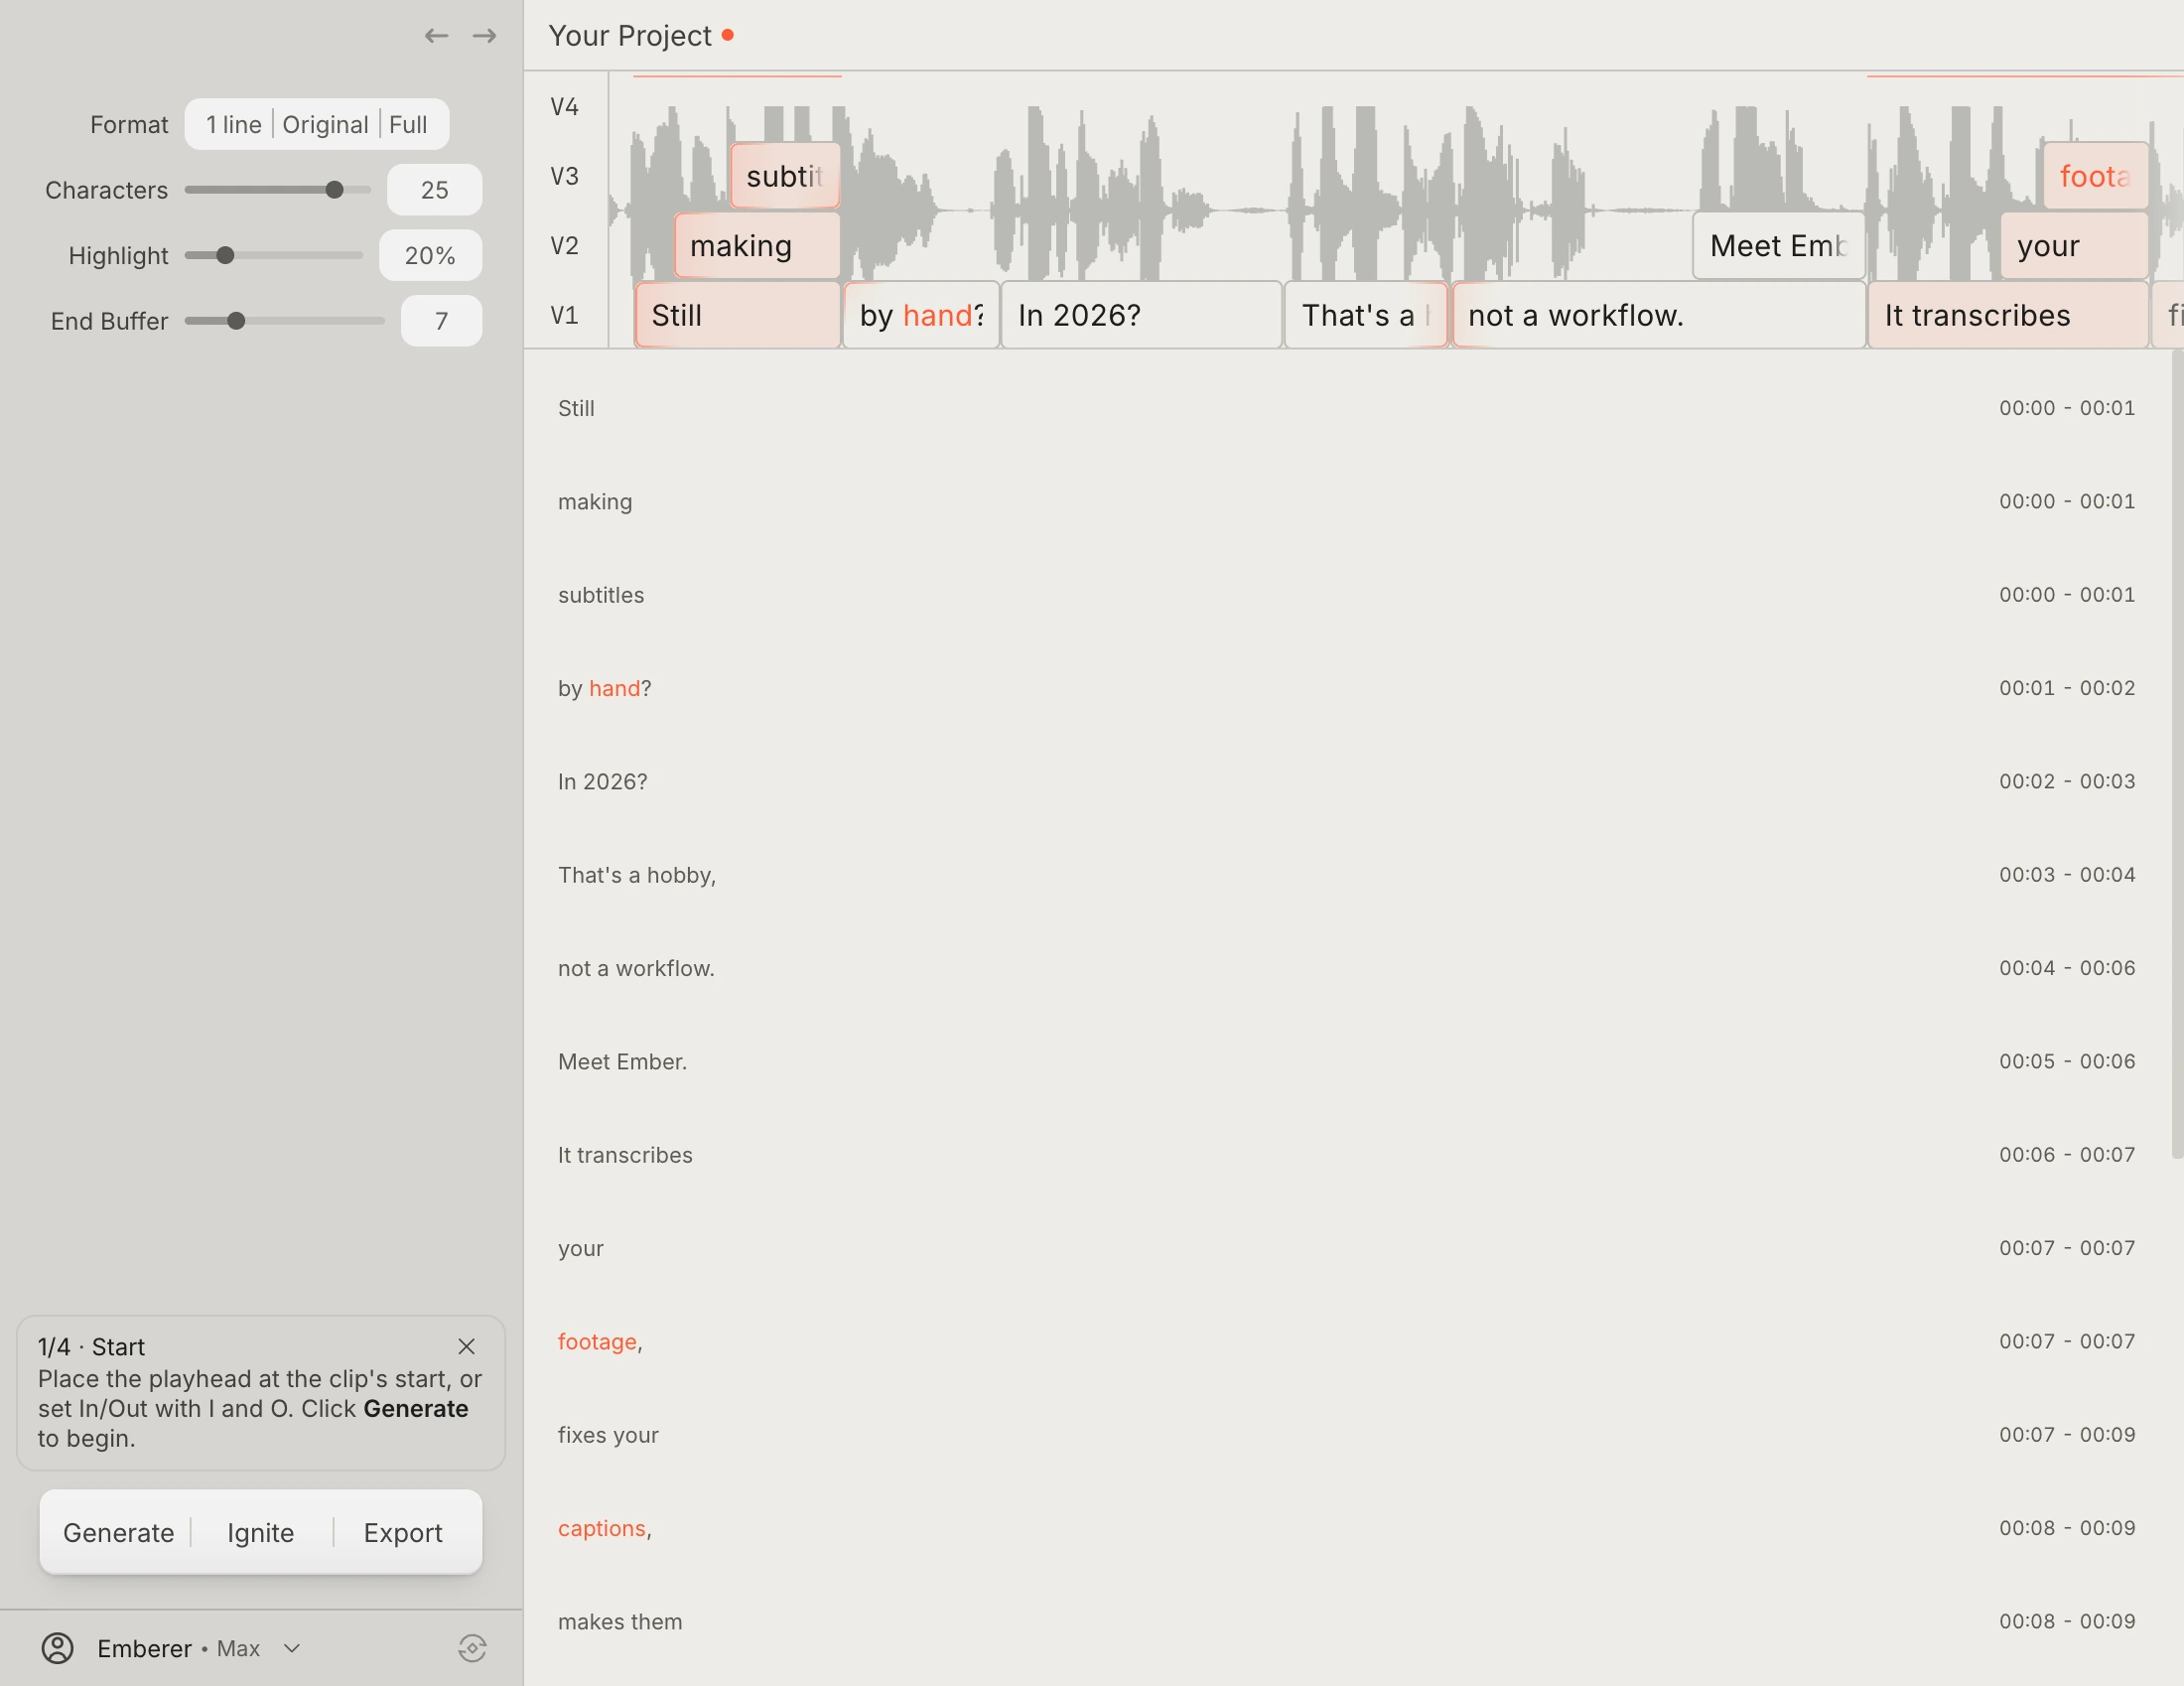Click the back arrow icon

(436, 36)
